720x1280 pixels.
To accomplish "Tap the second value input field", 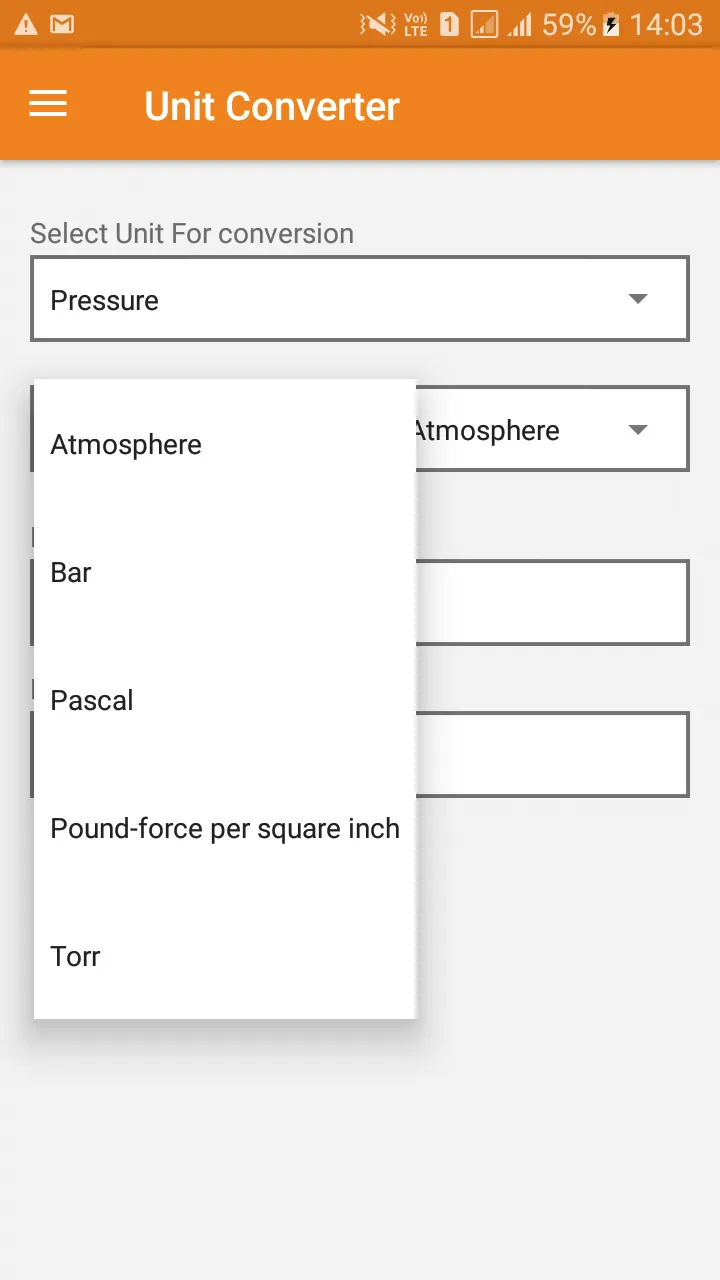I will coord(552,754).
